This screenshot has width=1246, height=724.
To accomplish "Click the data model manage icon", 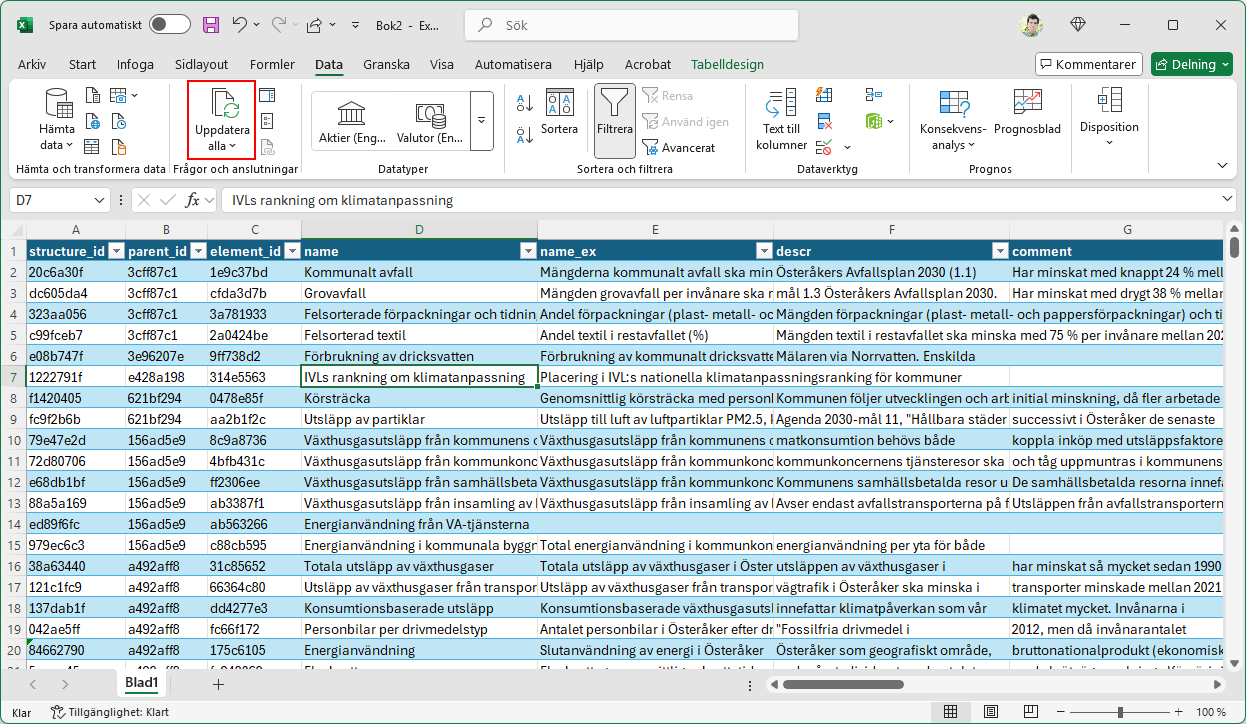I will tap(873, 121).
